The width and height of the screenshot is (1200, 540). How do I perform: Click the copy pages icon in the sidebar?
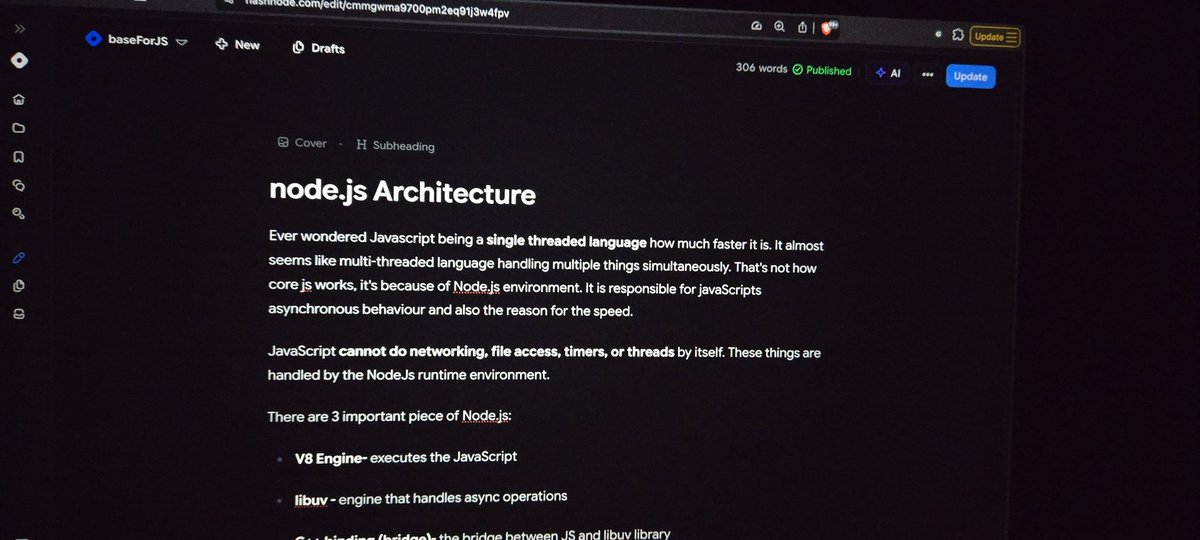pos(18,286)
